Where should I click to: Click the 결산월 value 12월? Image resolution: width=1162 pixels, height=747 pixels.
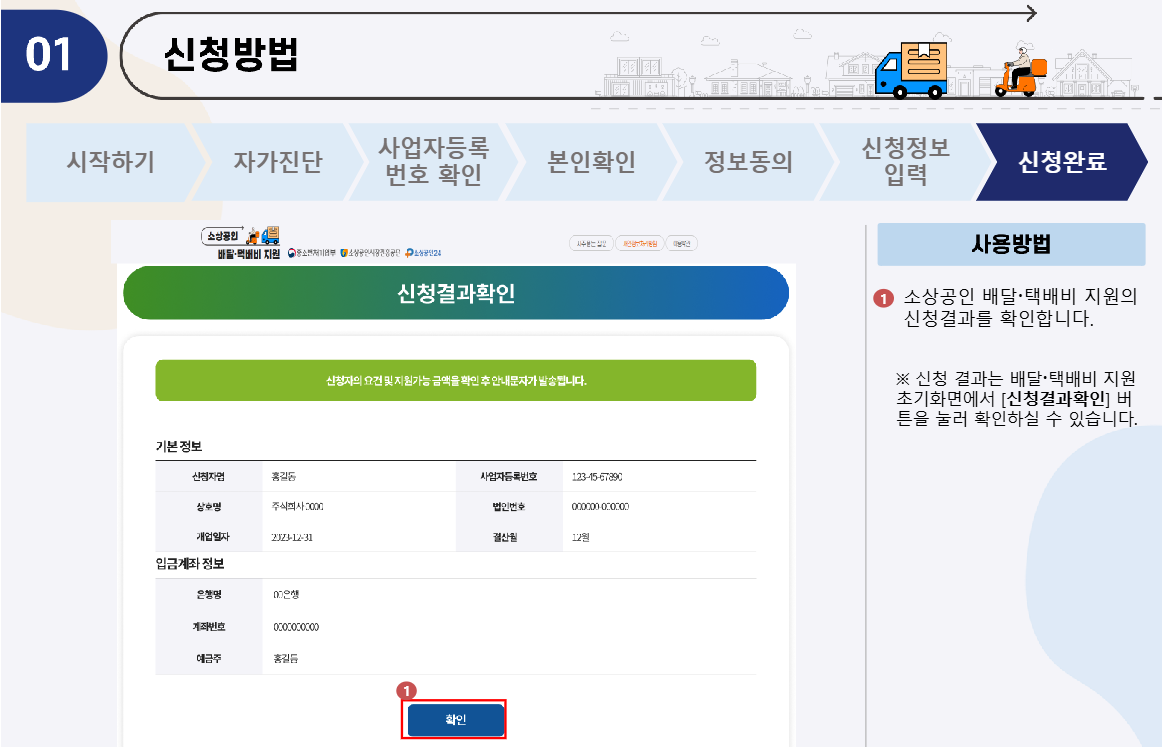pyautogui.click(x=580, y=537)
